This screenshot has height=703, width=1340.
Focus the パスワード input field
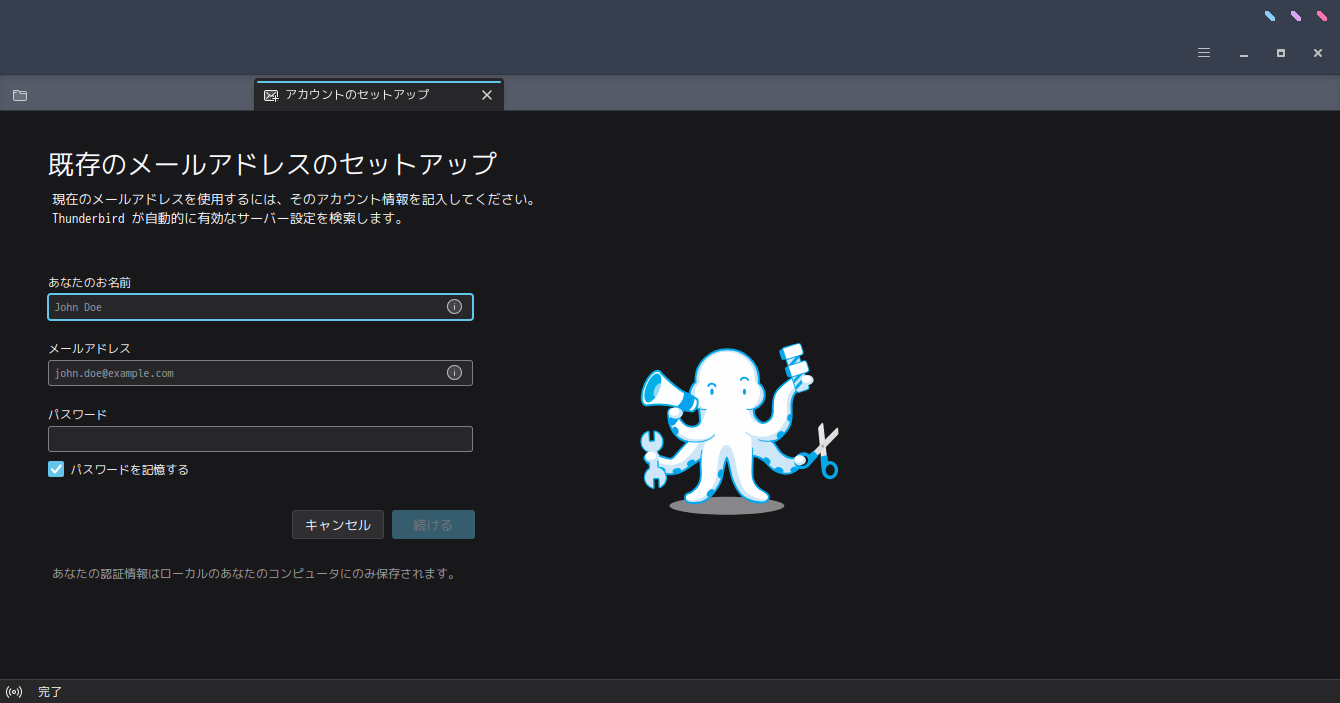[260, 439]
